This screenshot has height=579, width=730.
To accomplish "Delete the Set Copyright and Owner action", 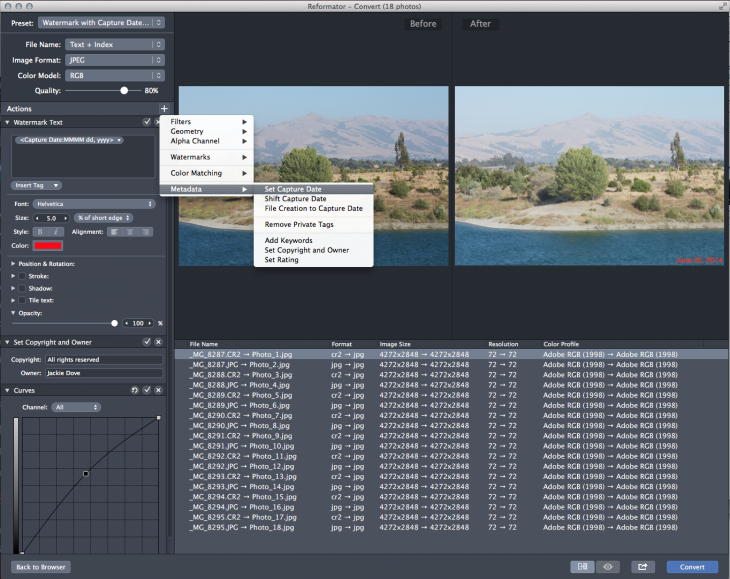I will 158,342.
